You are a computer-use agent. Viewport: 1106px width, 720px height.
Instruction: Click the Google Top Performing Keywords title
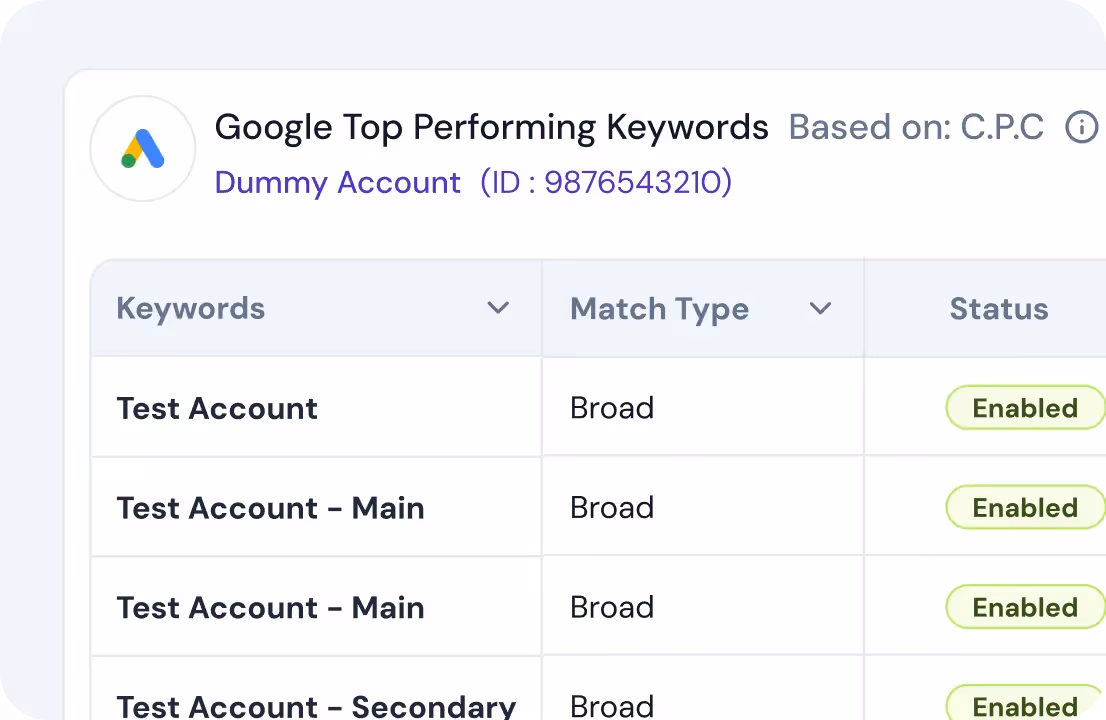[x=491, y=128]
